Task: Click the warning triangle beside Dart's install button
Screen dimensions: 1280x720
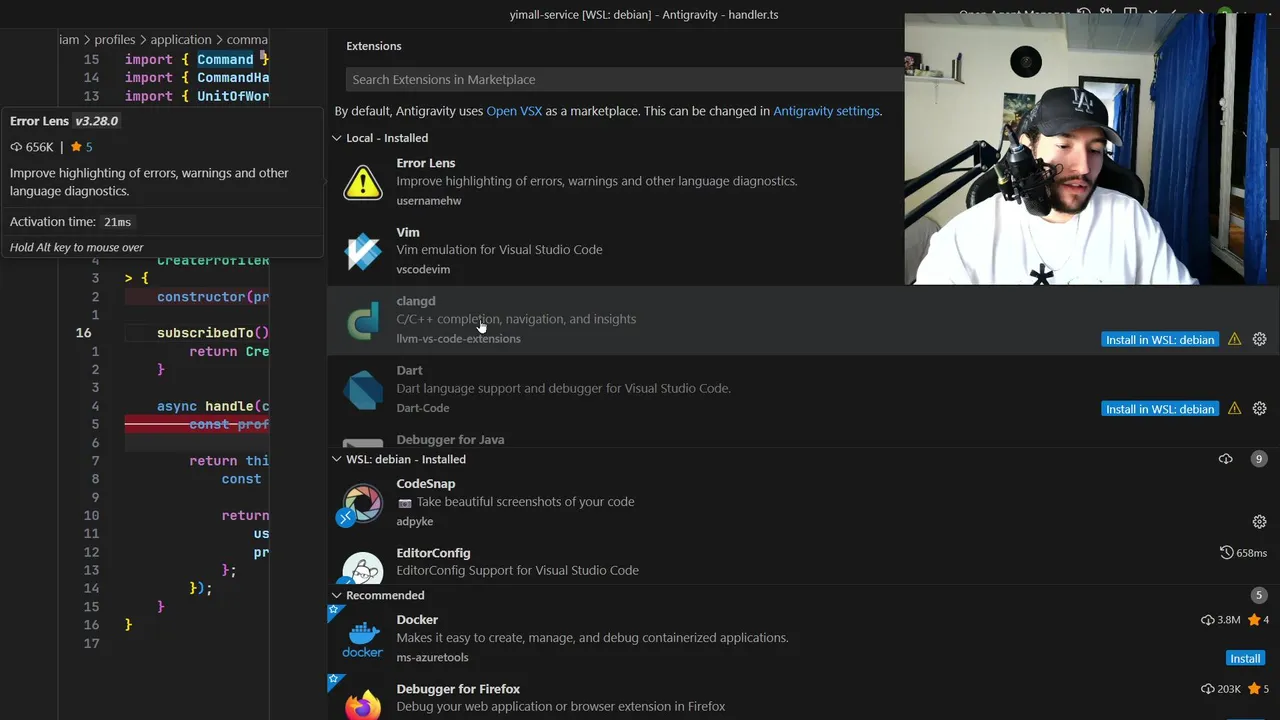Action: click(1234, 408)
